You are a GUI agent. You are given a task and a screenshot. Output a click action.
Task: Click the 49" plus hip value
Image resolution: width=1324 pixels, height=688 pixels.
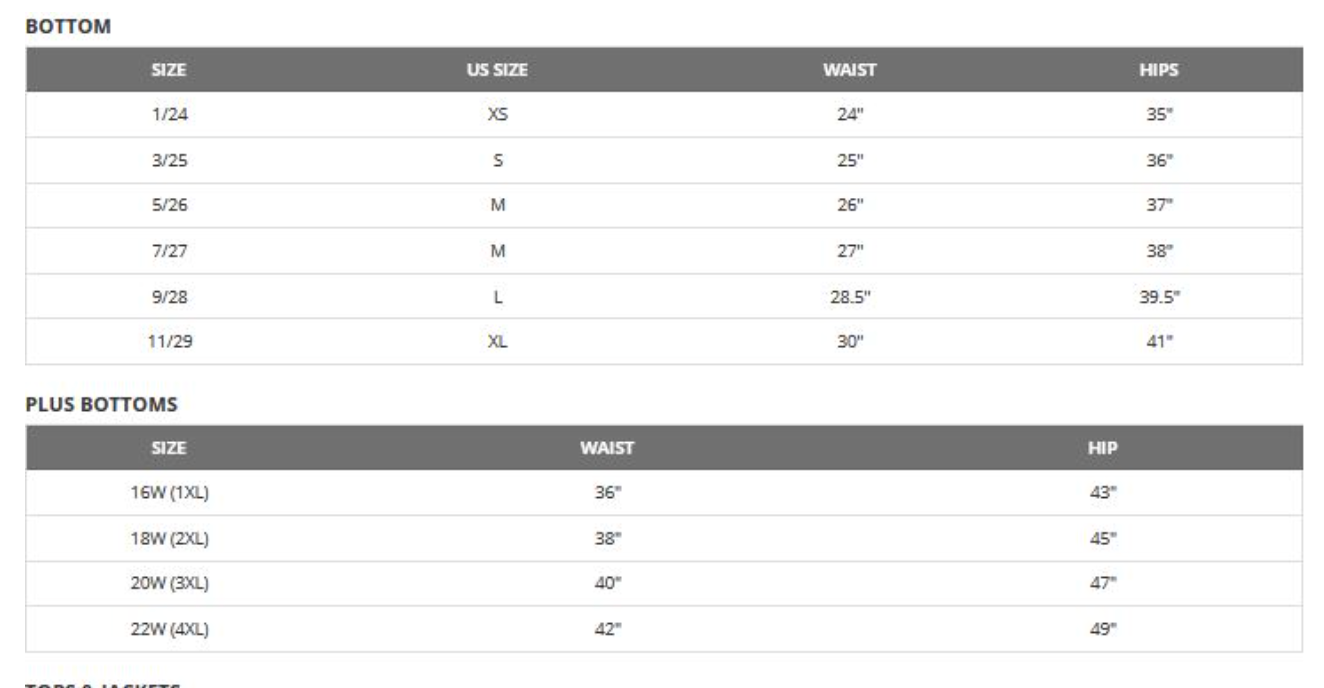click(x=1103, y=630)
